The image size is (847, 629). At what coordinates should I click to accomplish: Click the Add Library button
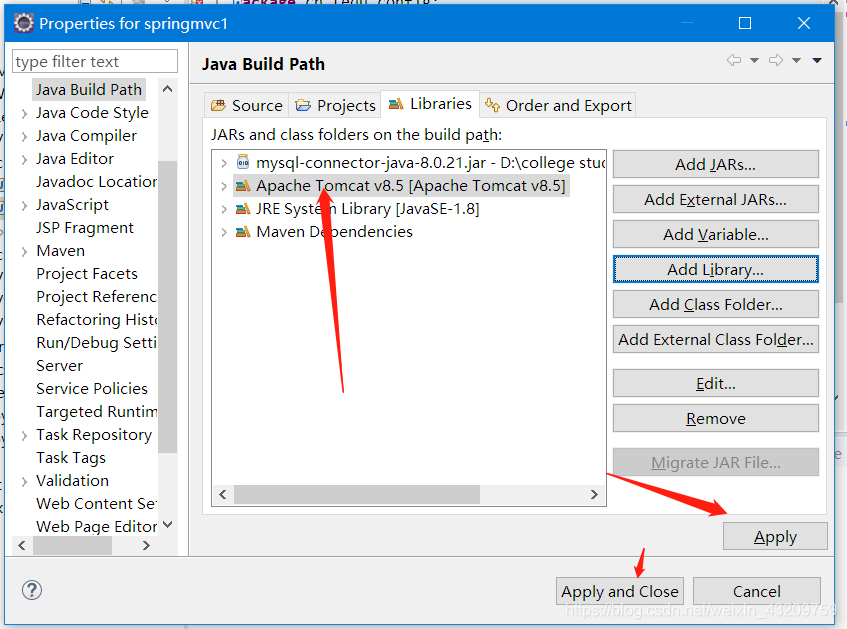coord(716,269)
